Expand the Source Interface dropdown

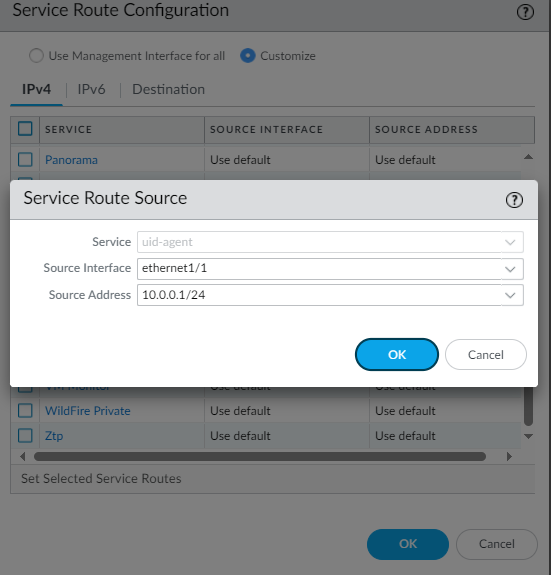click(x=510, y=269)
